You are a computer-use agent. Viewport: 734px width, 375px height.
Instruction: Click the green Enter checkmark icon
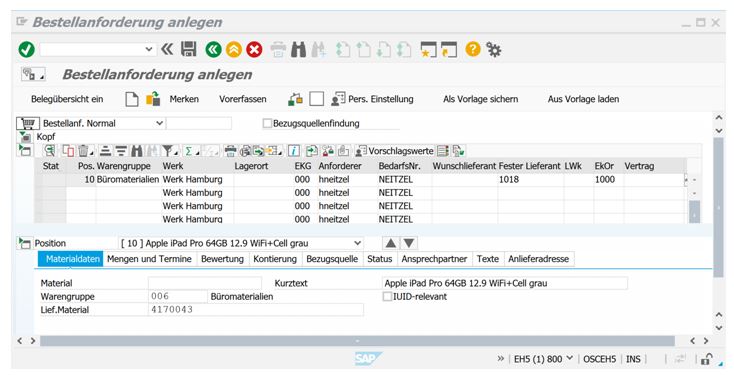[27, 49]
